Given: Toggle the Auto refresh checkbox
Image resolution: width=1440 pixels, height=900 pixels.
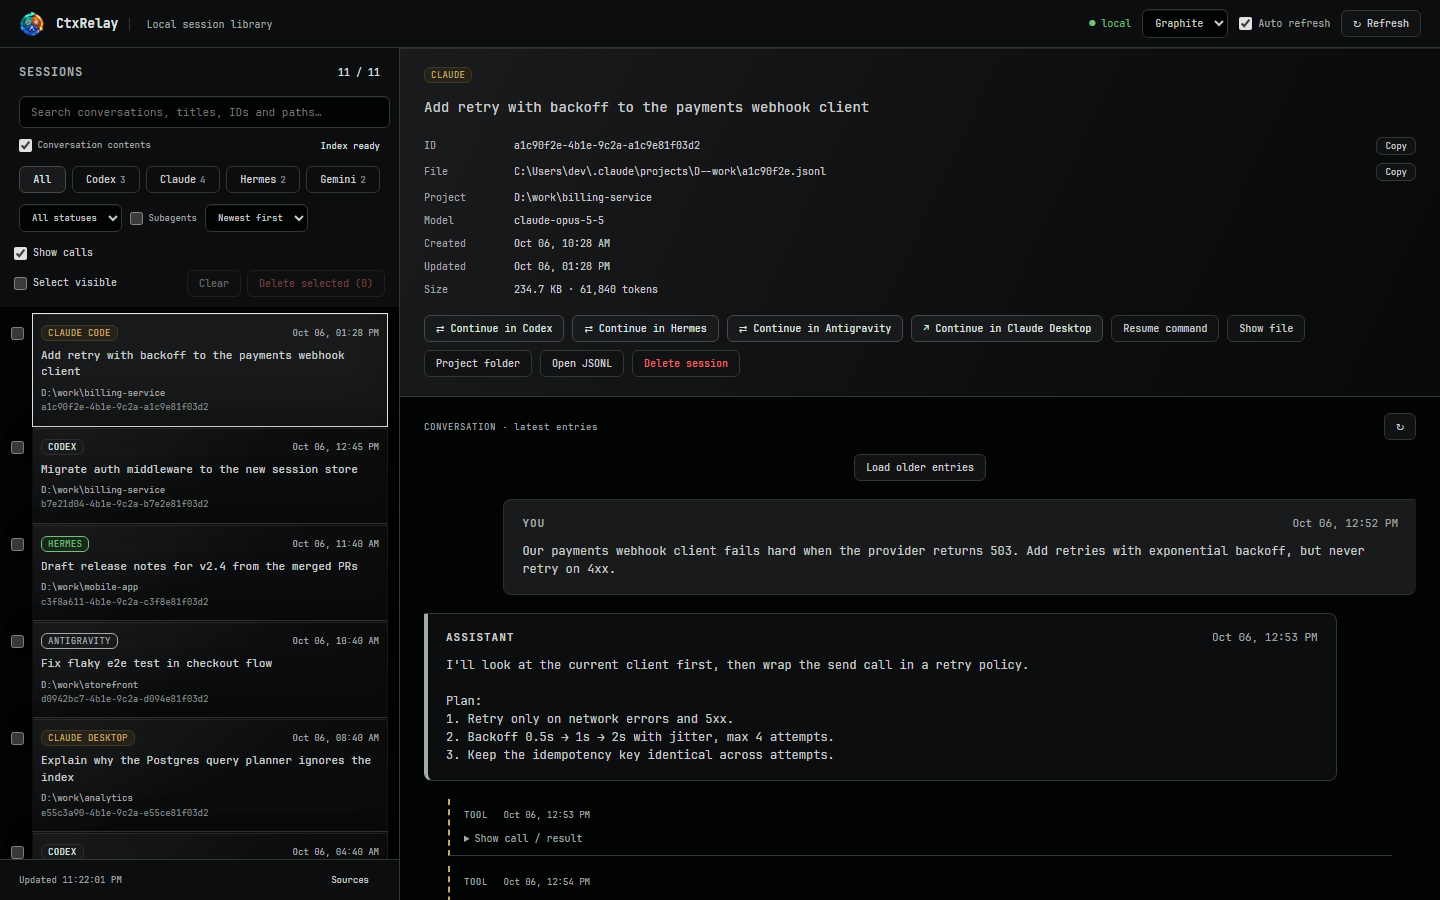Looking at the screenshot, I should click(x=1246, y=23).
